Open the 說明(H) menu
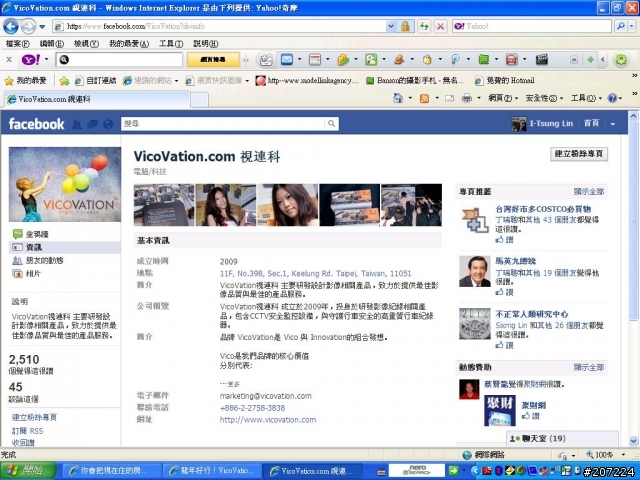Image resolution: width=640 pixels, height=480 pixels. 205,43
